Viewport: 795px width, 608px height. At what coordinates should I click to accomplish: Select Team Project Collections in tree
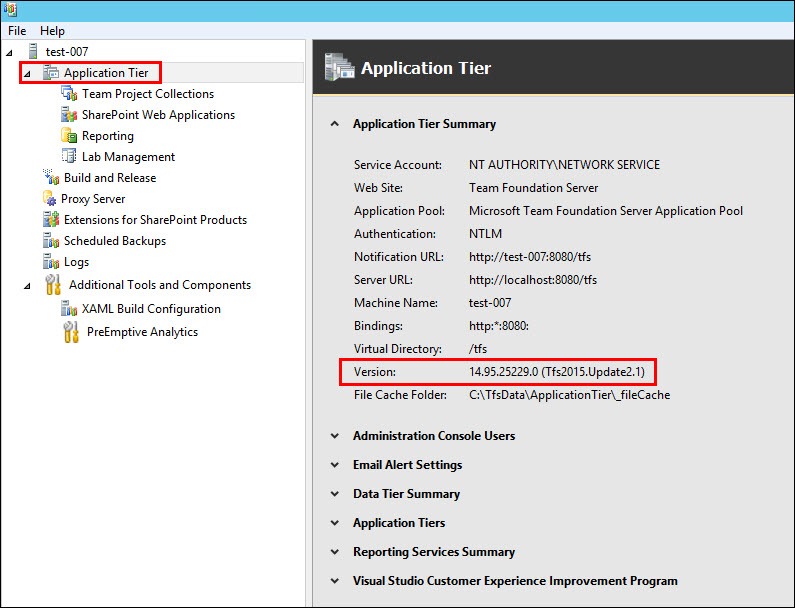tap(148, 94)
